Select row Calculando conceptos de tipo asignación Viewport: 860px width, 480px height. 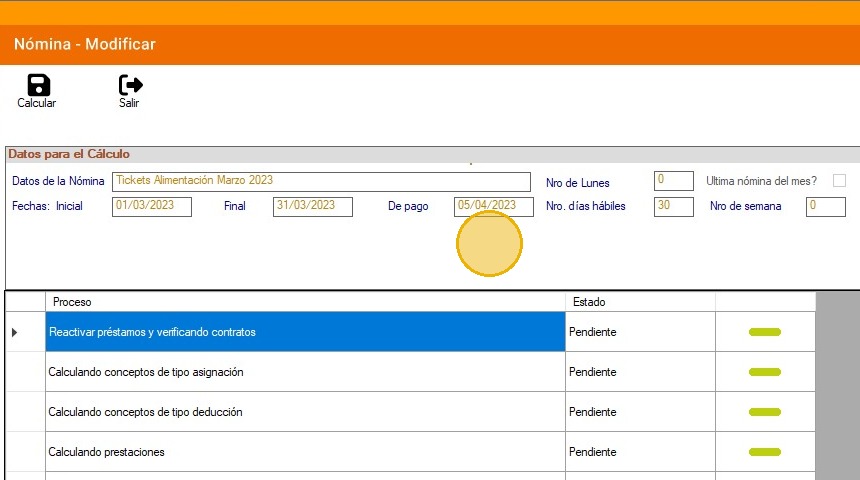(305, 372)
